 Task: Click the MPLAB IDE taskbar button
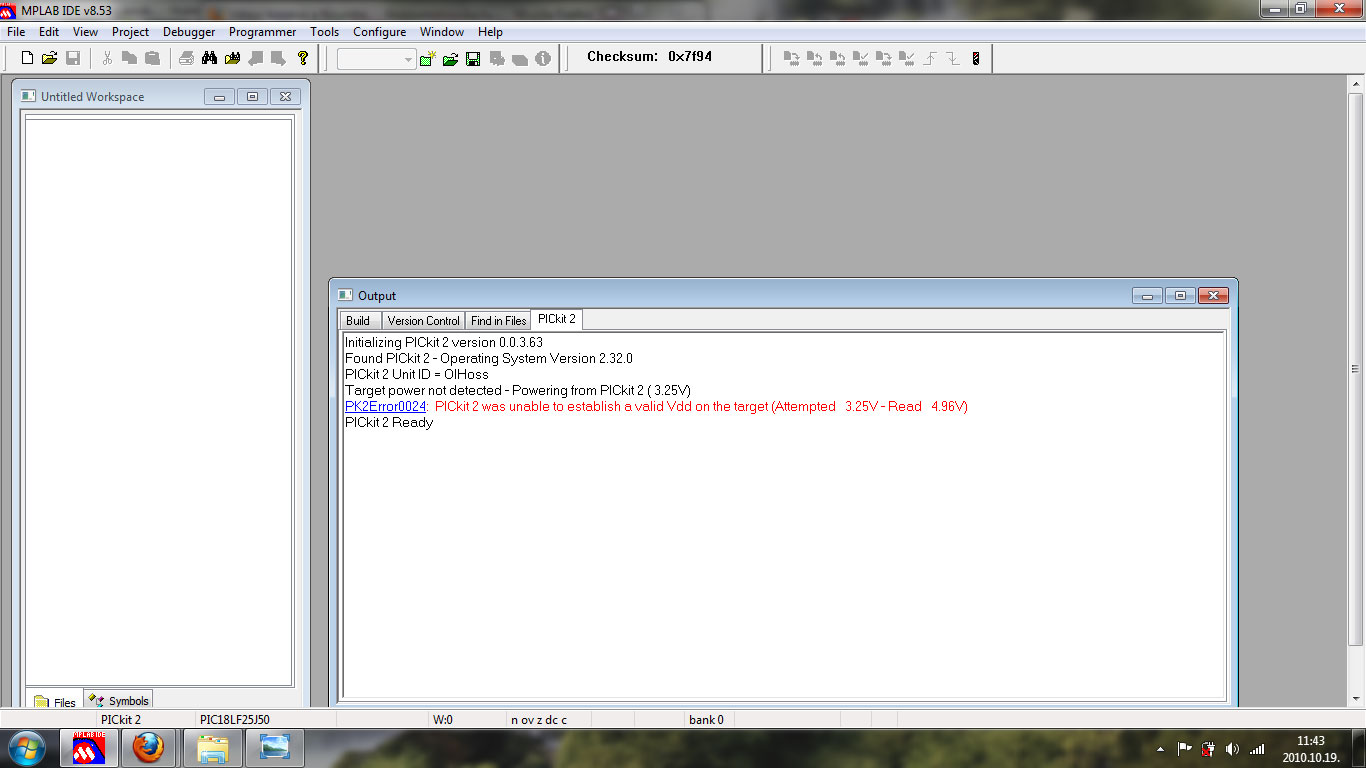(89, 748)
